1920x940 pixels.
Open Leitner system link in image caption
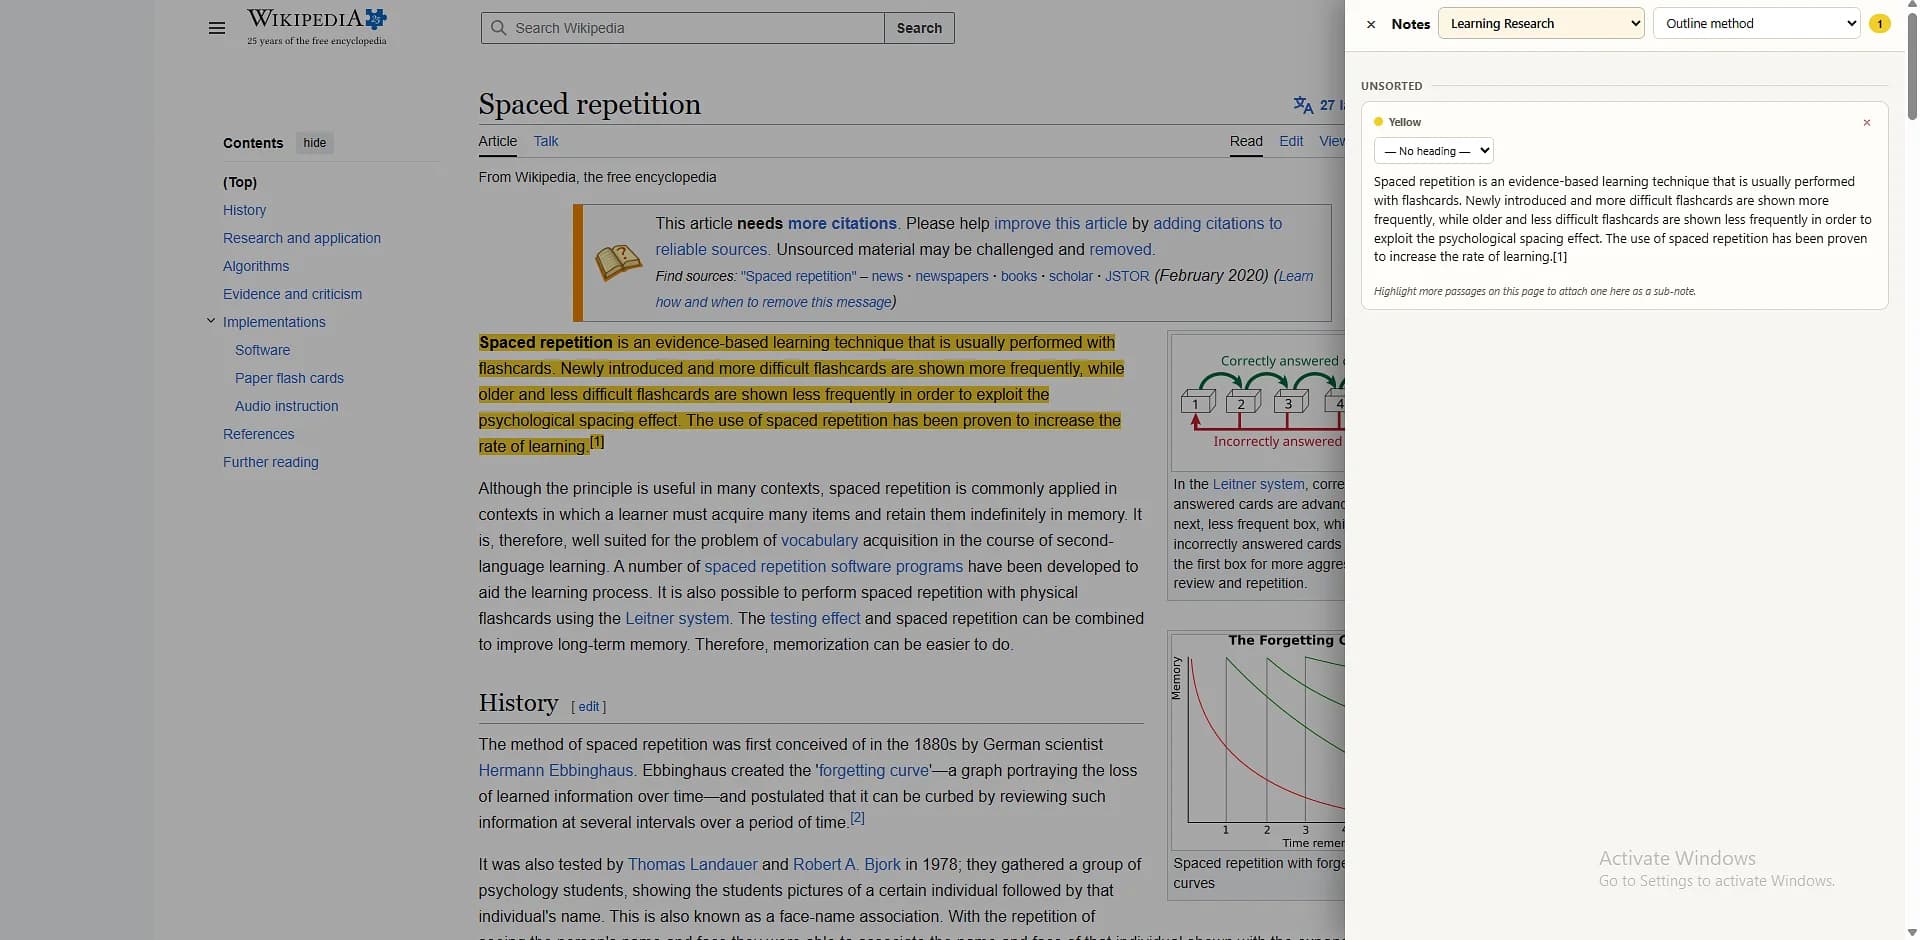1258,484
